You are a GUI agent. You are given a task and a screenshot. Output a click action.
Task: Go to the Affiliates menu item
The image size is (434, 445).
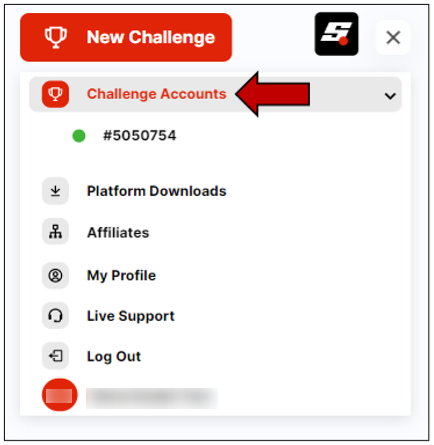118,232
